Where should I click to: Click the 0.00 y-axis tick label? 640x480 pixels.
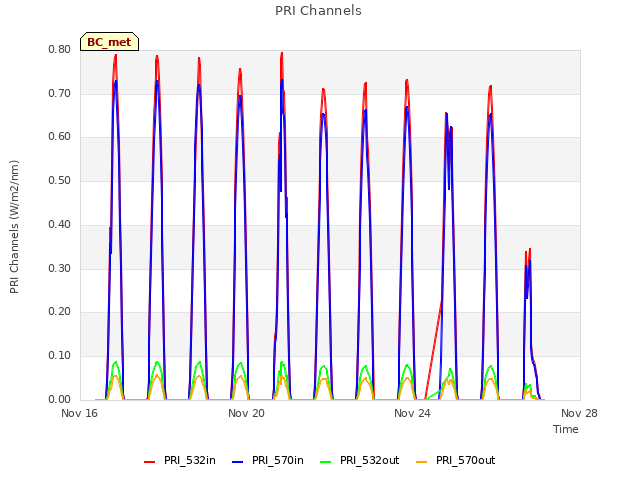pos(60,400)
